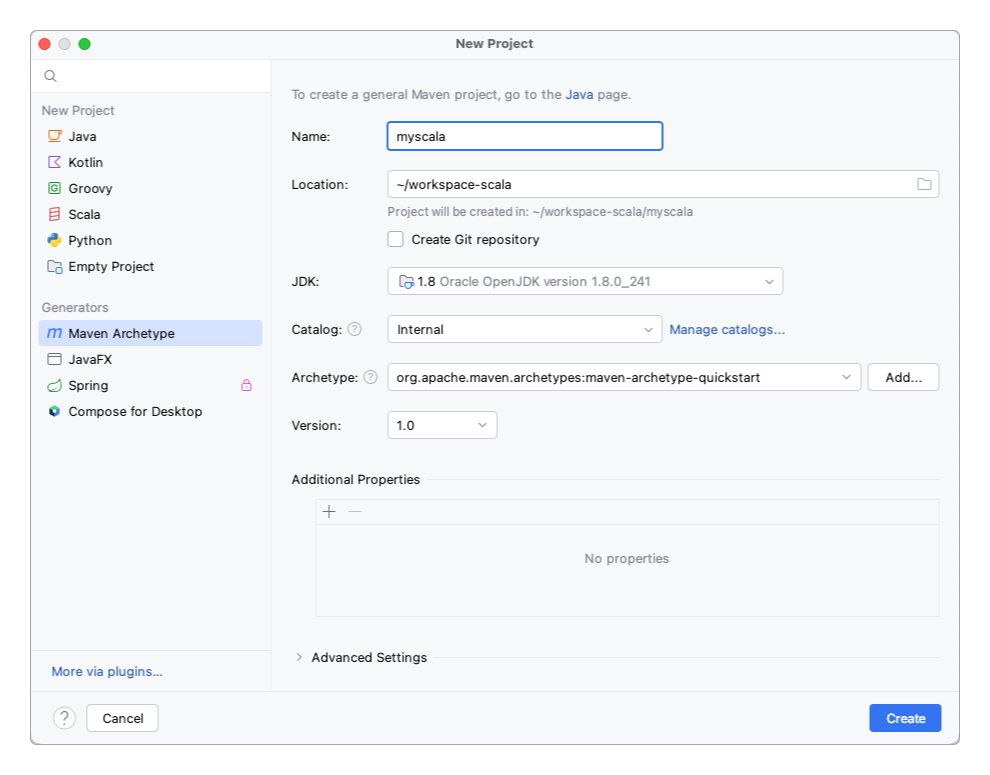Add a property with plus icon
This screenshot has width=990, height=775.
point(329,512)
